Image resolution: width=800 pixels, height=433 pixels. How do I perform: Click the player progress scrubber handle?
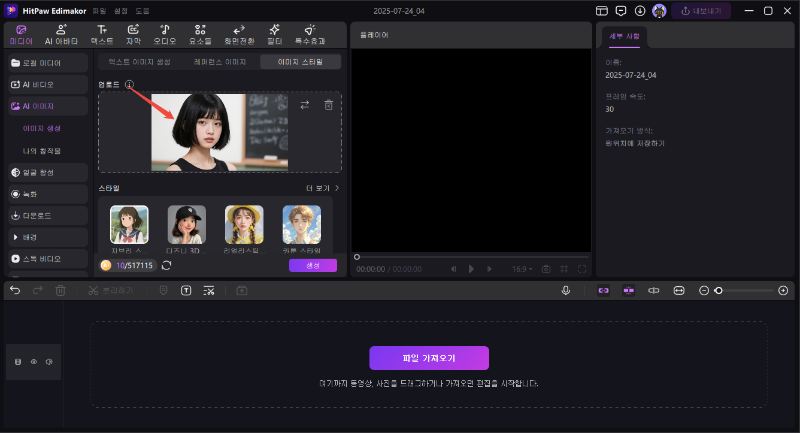tap(357, 257)
